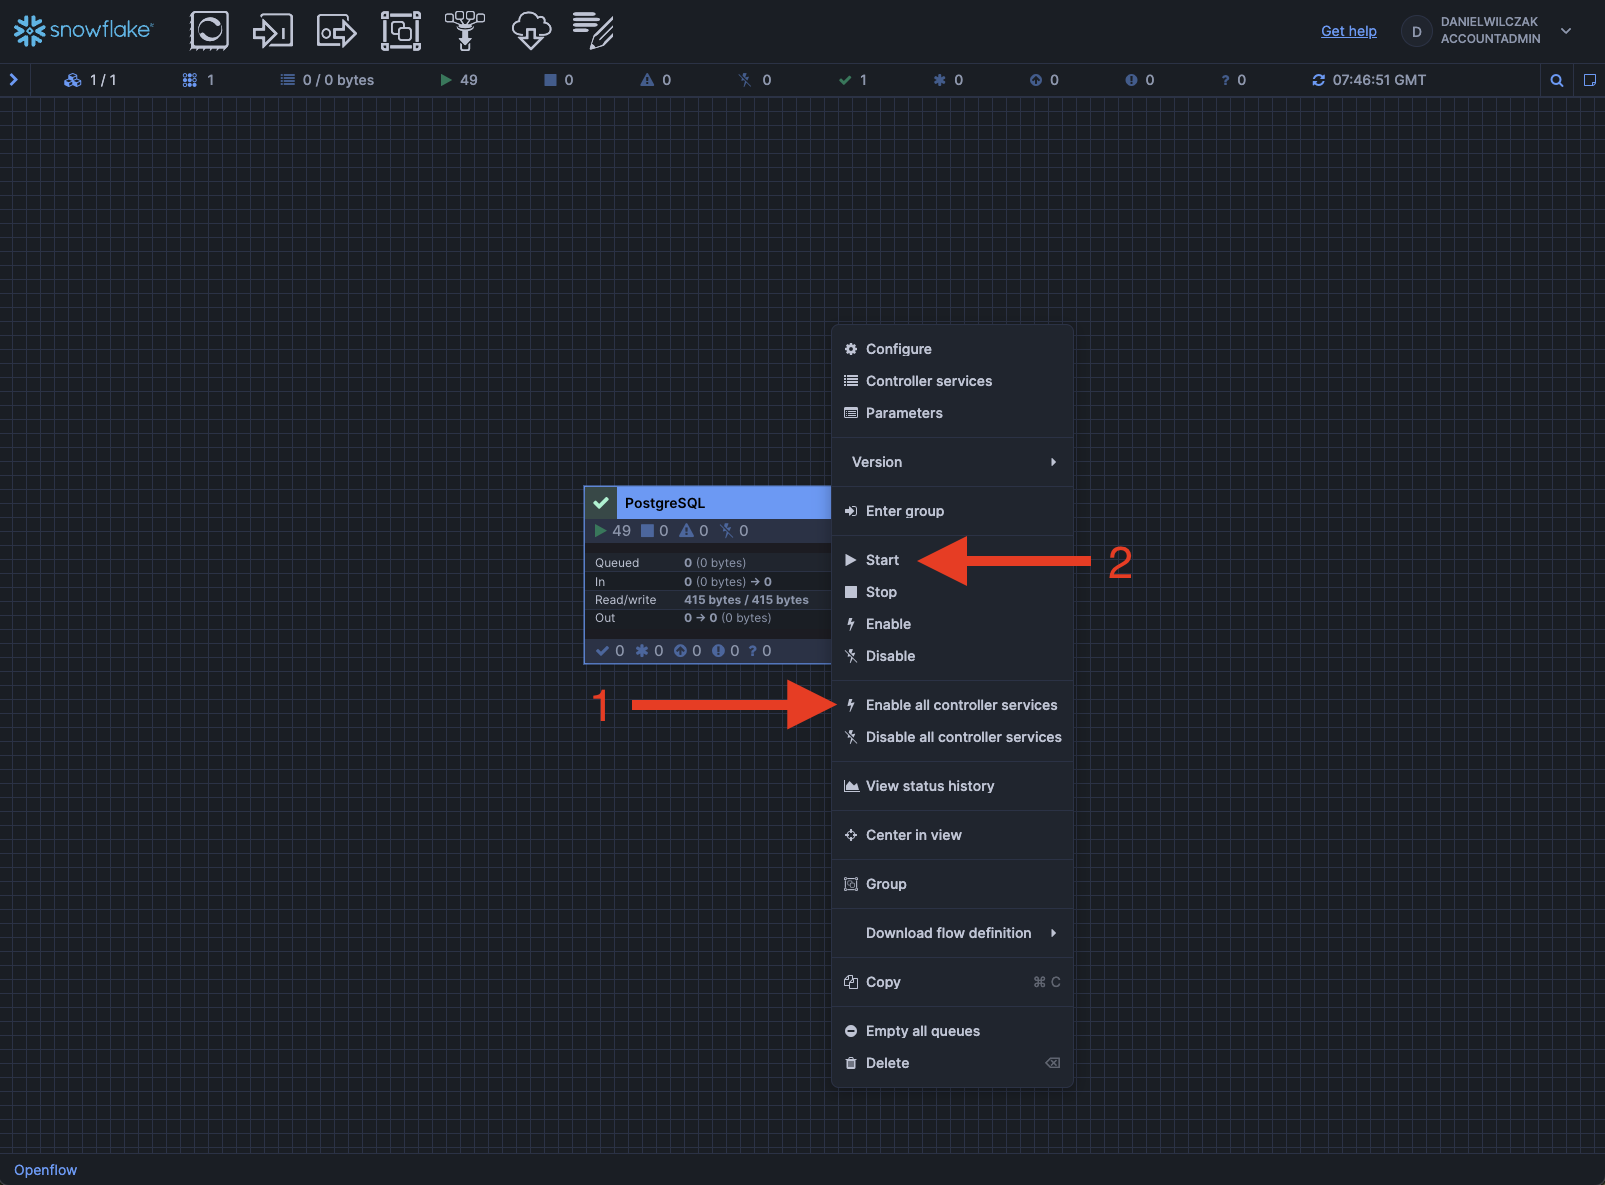The width and height of the screenshot is (1605, 1185).
Task: Select the PostgreSQL process group title
Action: click(x=665, y=503)
